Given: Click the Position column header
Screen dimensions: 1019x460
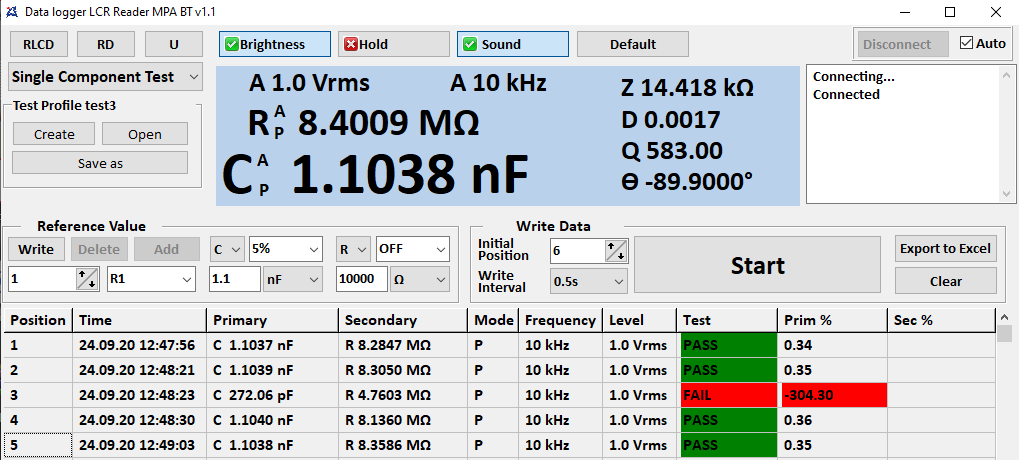Looking at the screenshot, I should click(38, 320).
